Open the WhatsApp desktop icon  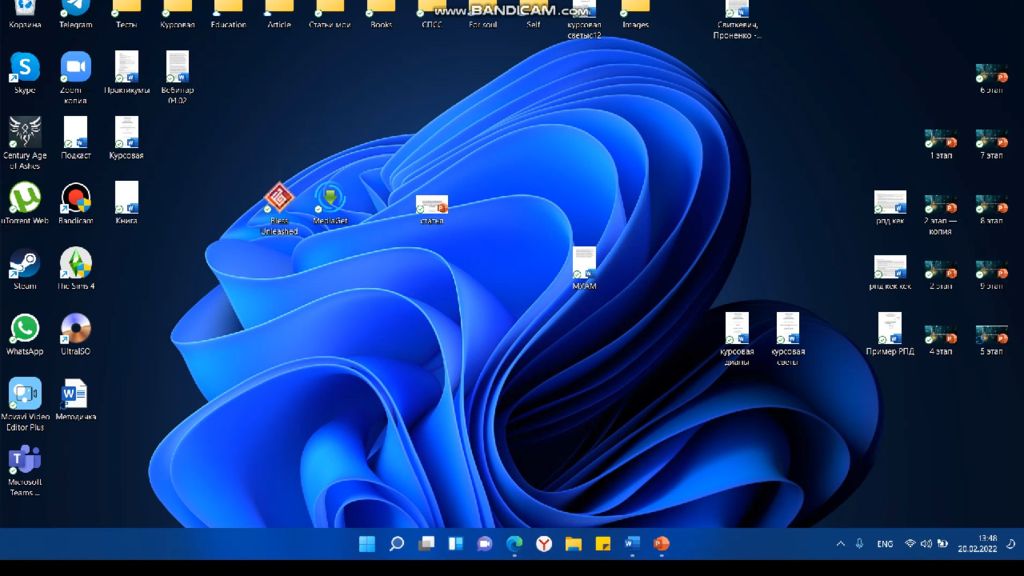24,329
